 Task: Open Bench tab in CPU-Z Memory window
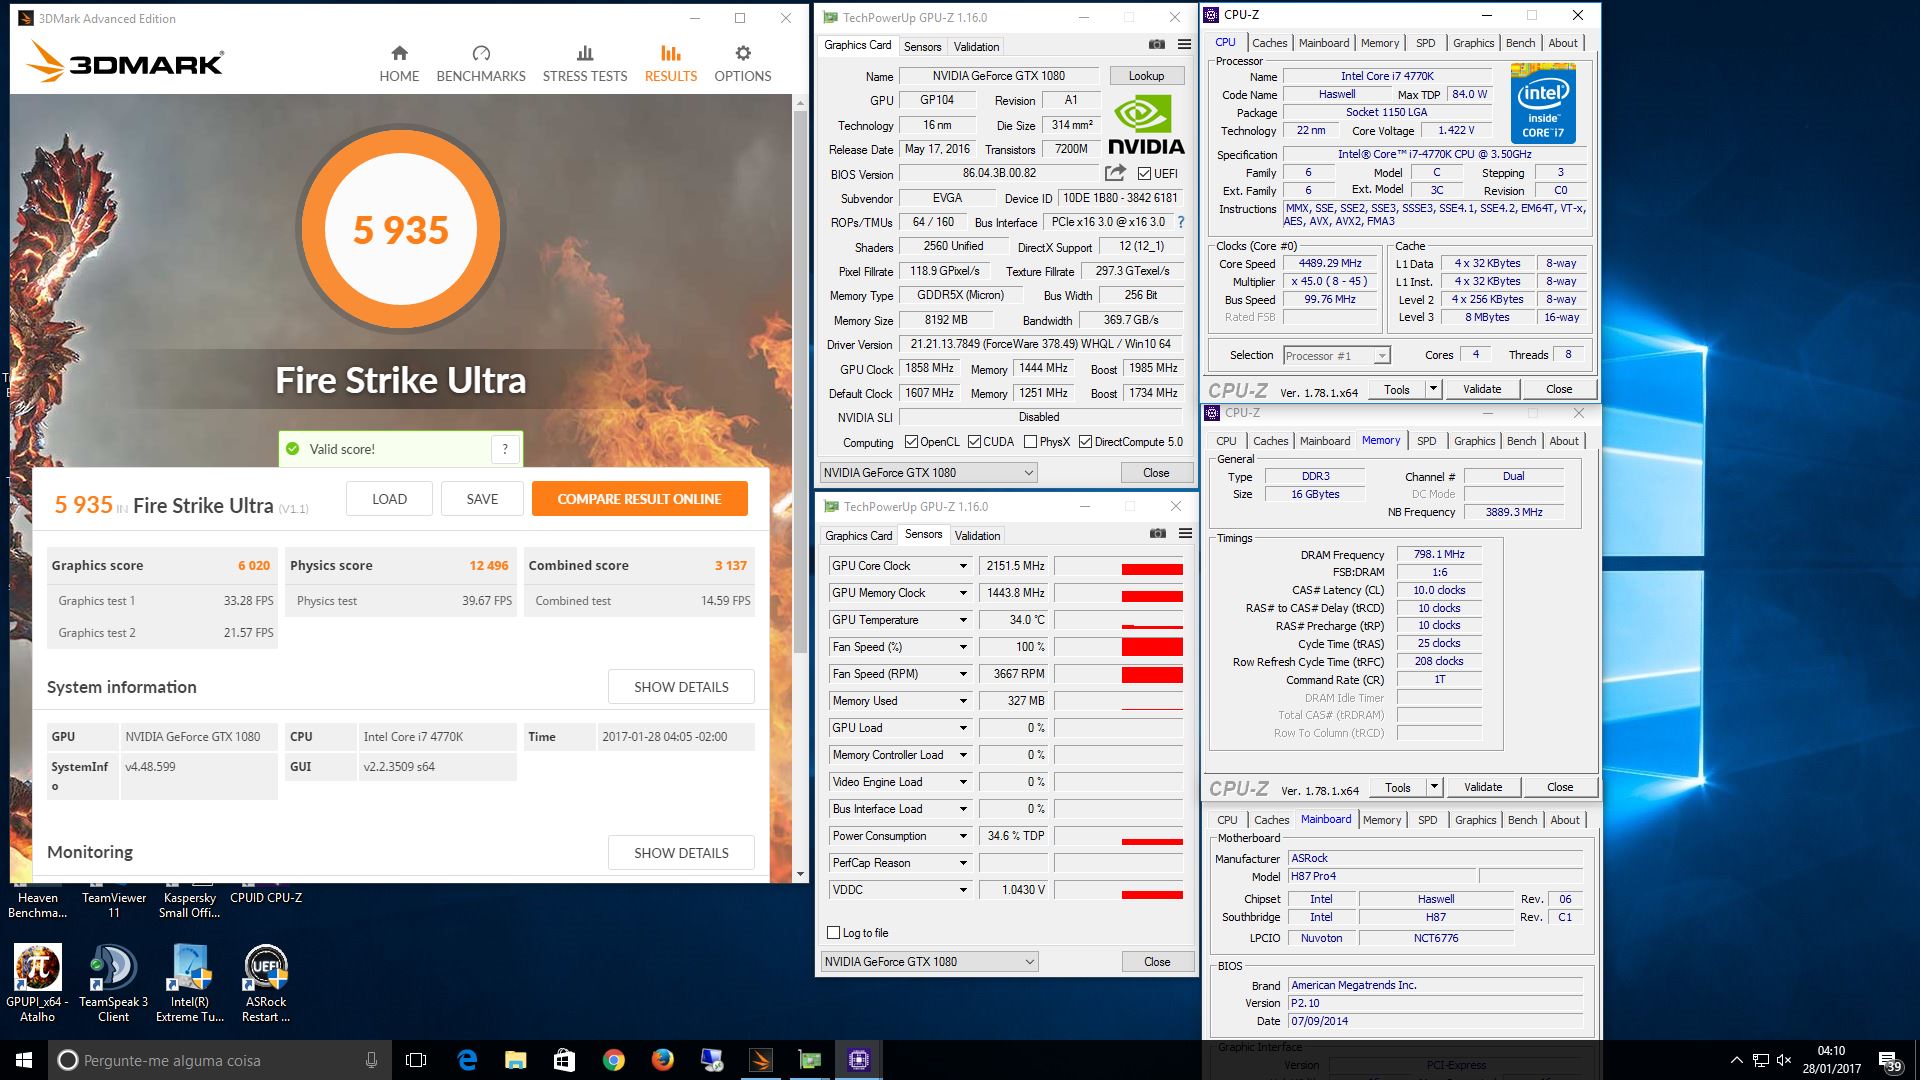[1521, 441]
